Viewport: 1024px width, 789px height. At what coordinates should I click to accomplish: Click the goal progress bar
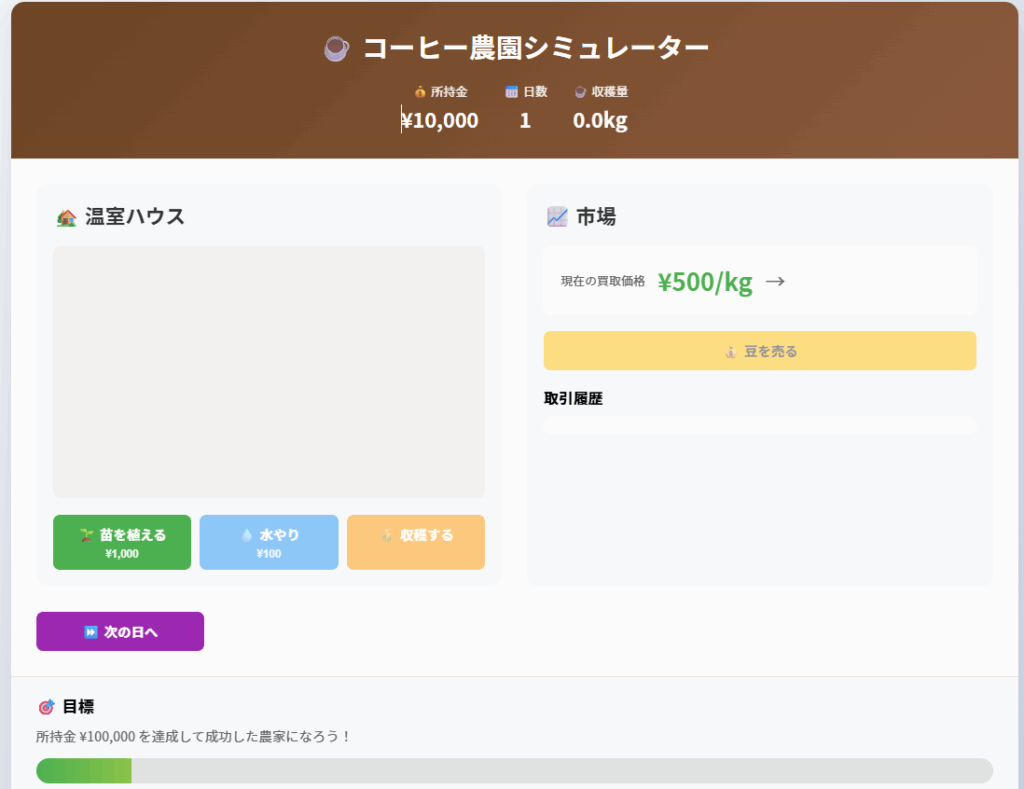point(514,771)
